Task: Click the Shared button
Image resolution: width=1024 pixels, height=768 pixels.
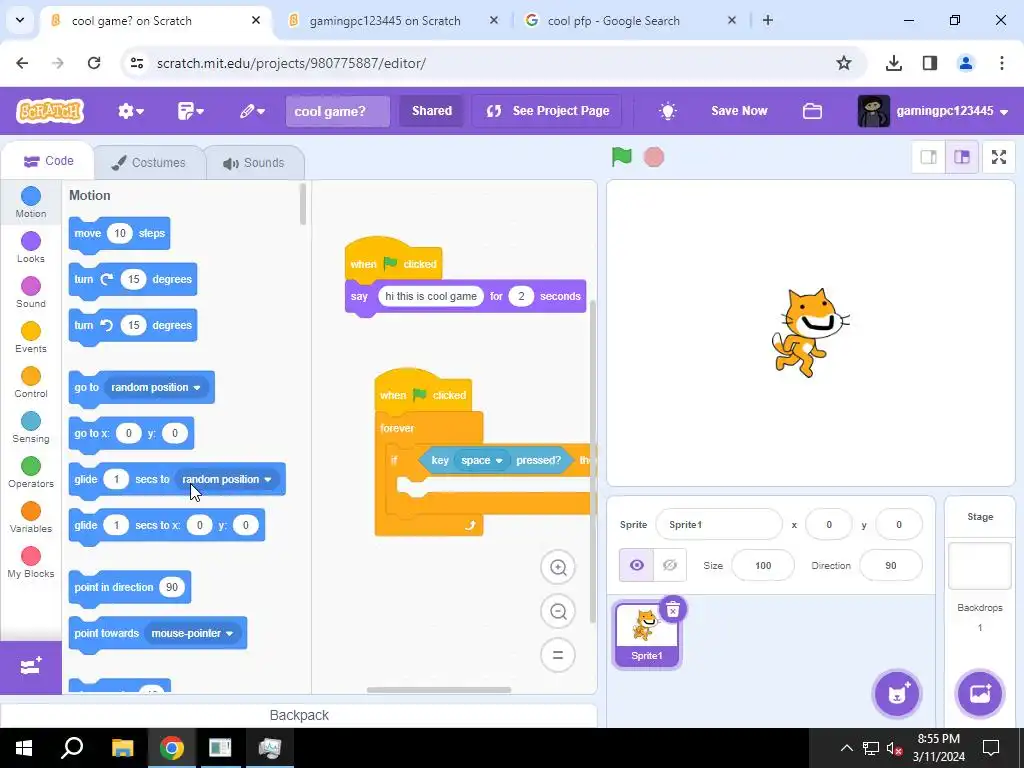Action: (x=432, y=110)
